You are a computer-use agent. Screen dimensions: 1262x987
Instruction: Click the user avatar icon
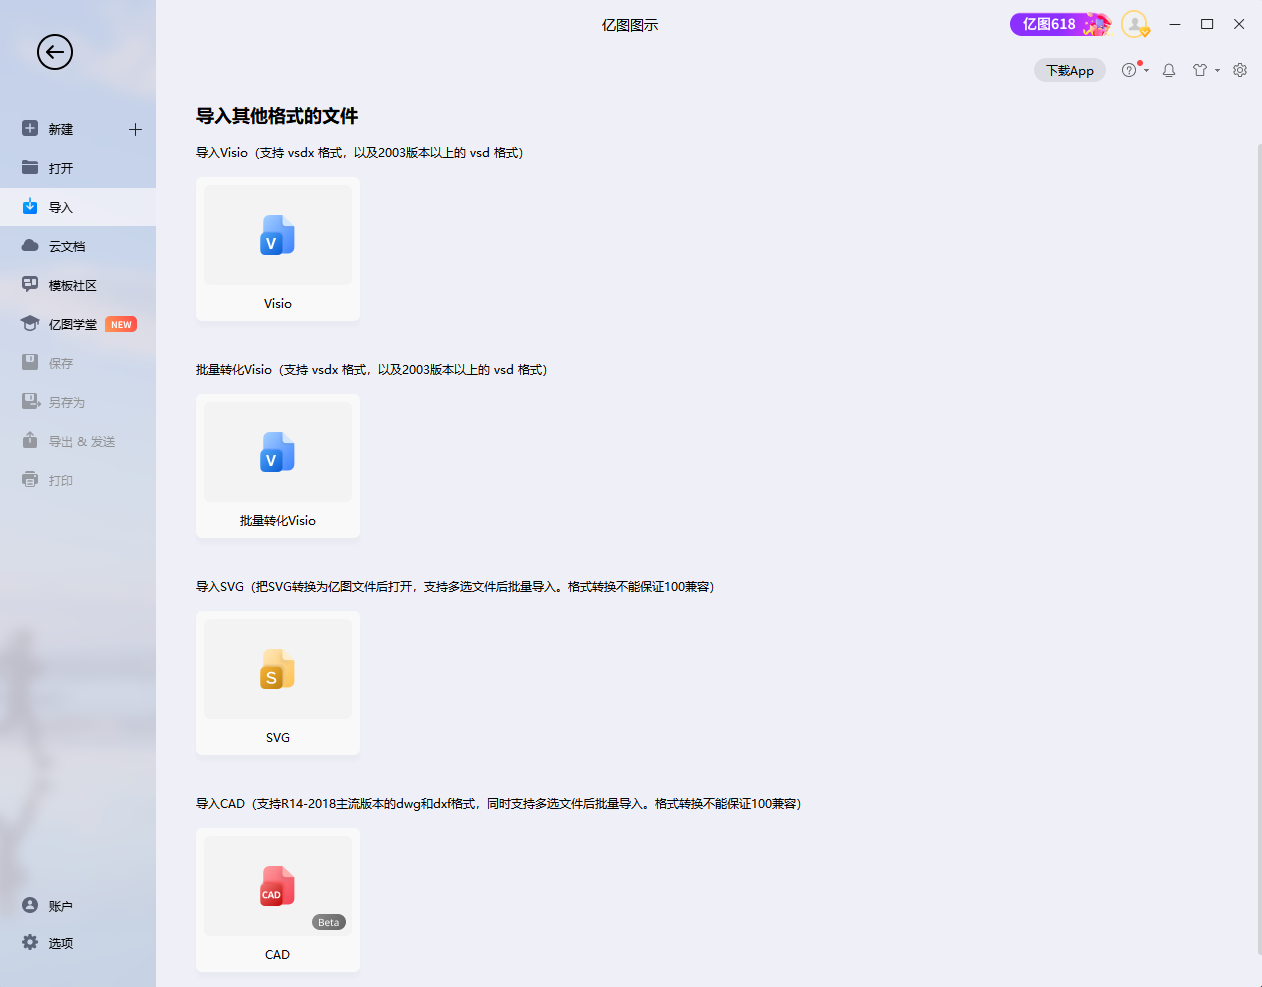[1134, 24]
